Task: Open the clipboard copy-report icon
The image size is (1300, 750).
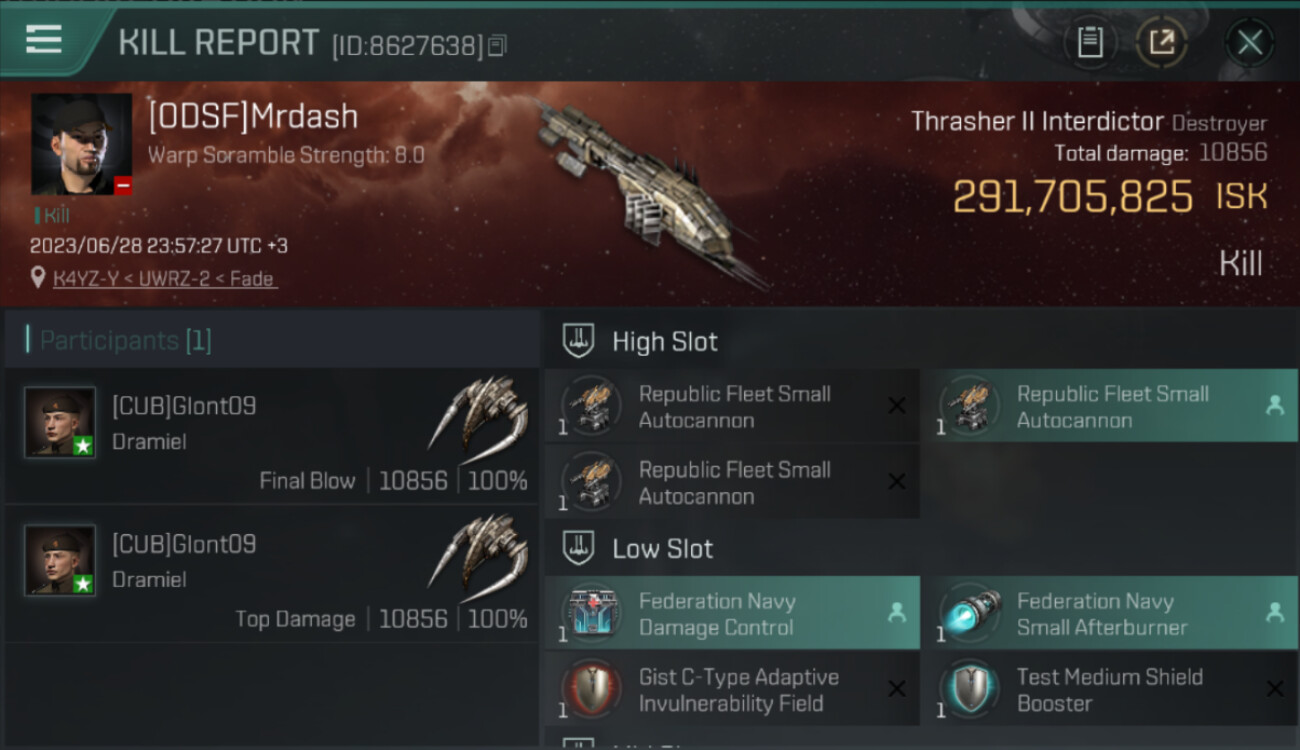Action: [1090, 42]
